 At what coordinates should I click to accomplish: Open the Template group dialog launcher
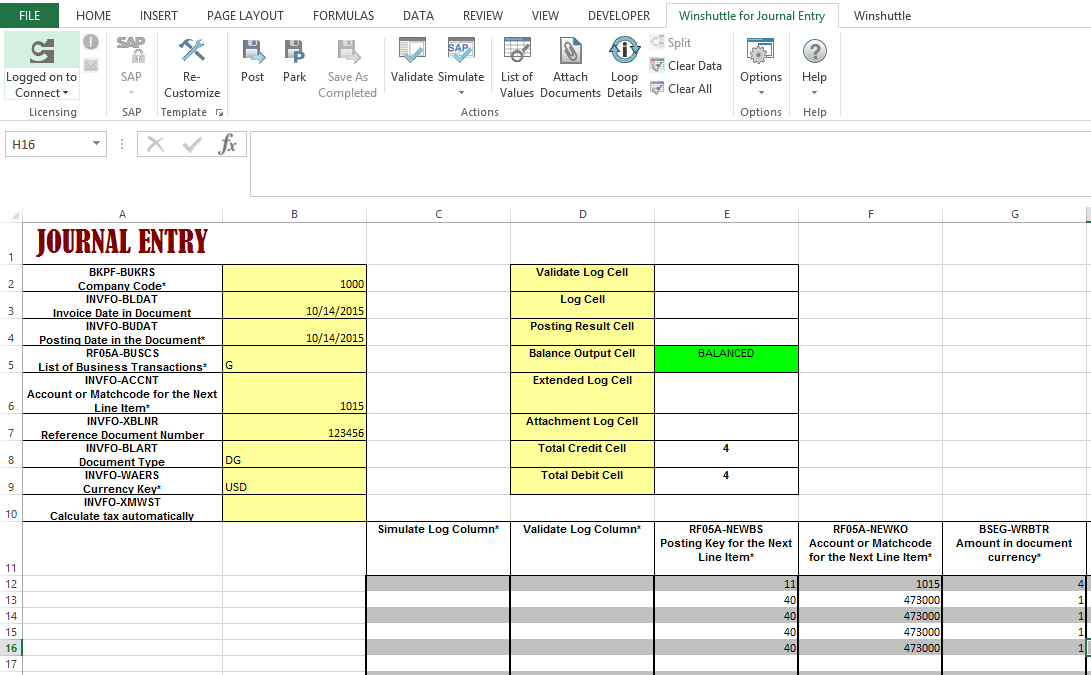coord(219,113)
